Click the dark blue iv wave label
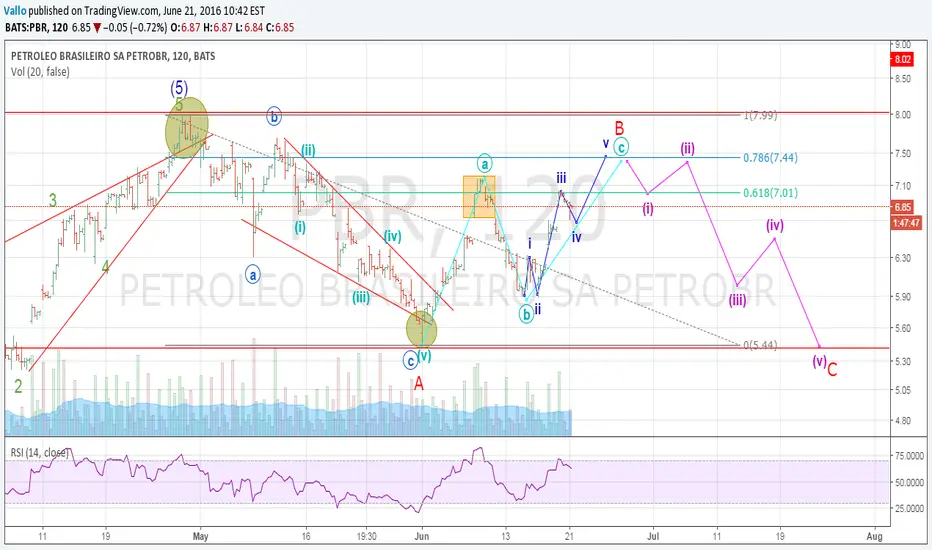The image size is (932, 550). click(577, 237)
